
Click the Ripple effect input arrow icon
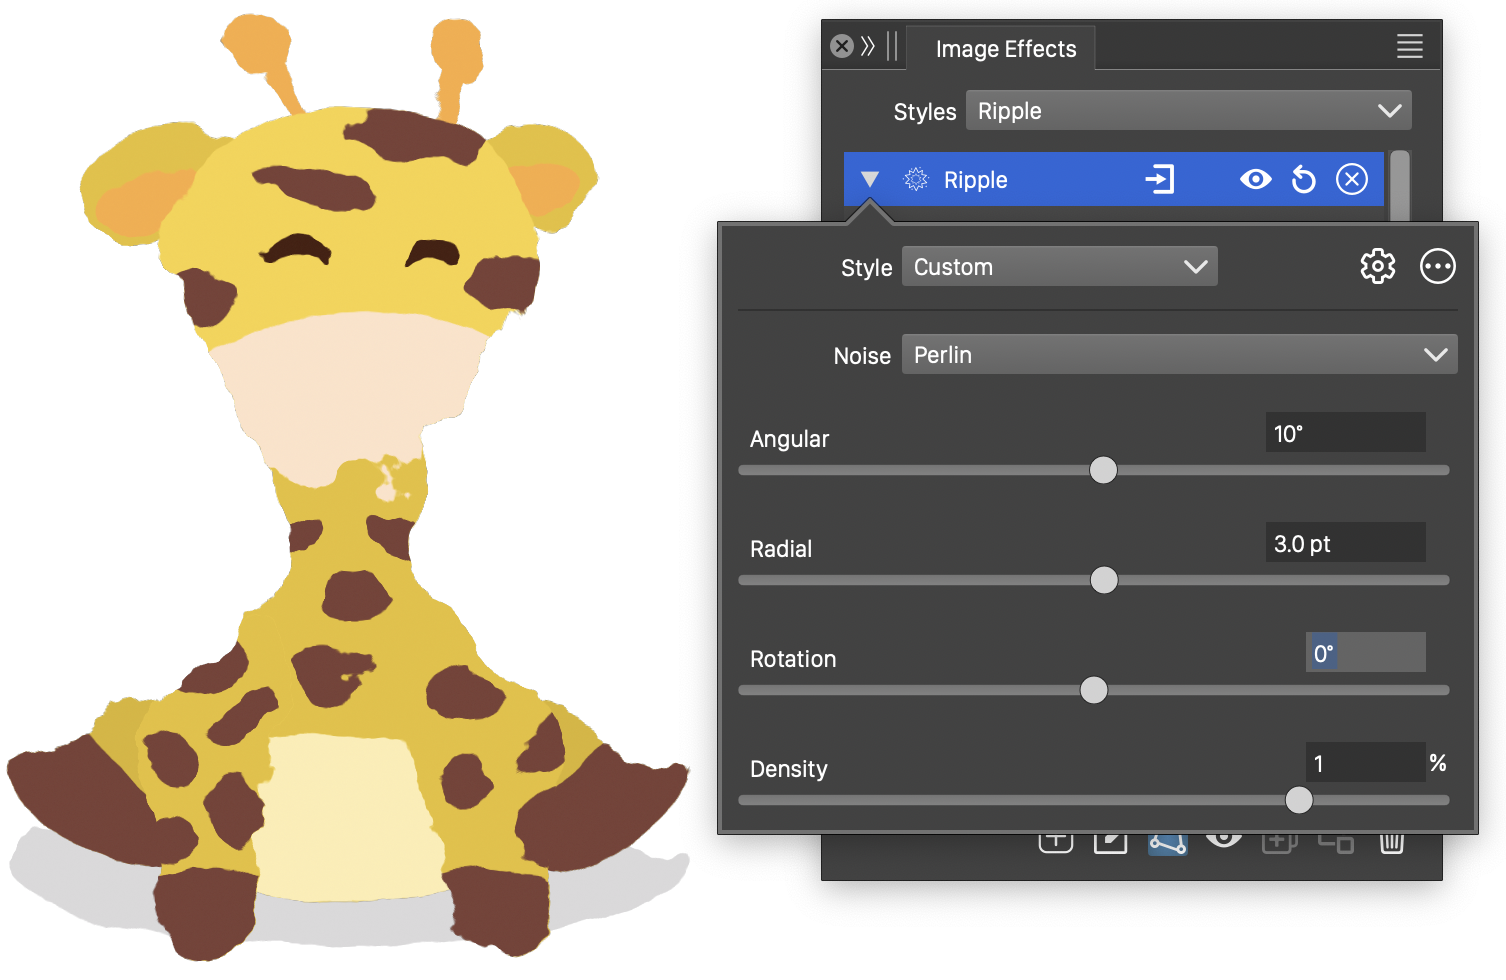(x=1159, y=180)
